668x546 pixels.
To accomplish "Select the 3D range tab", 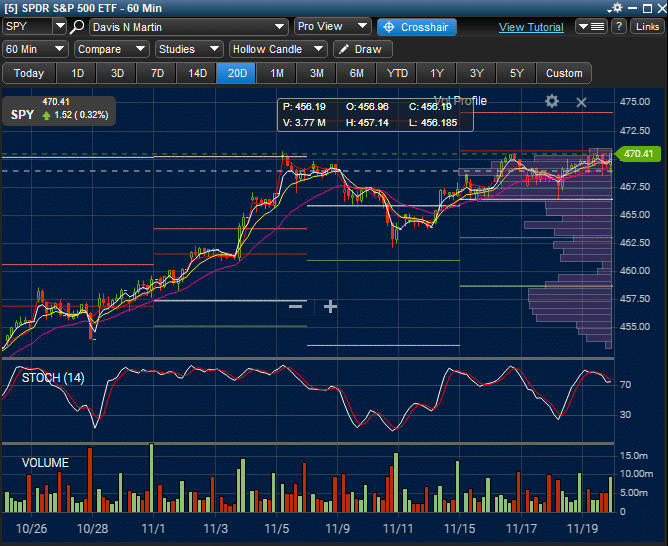I will (117, 73).
